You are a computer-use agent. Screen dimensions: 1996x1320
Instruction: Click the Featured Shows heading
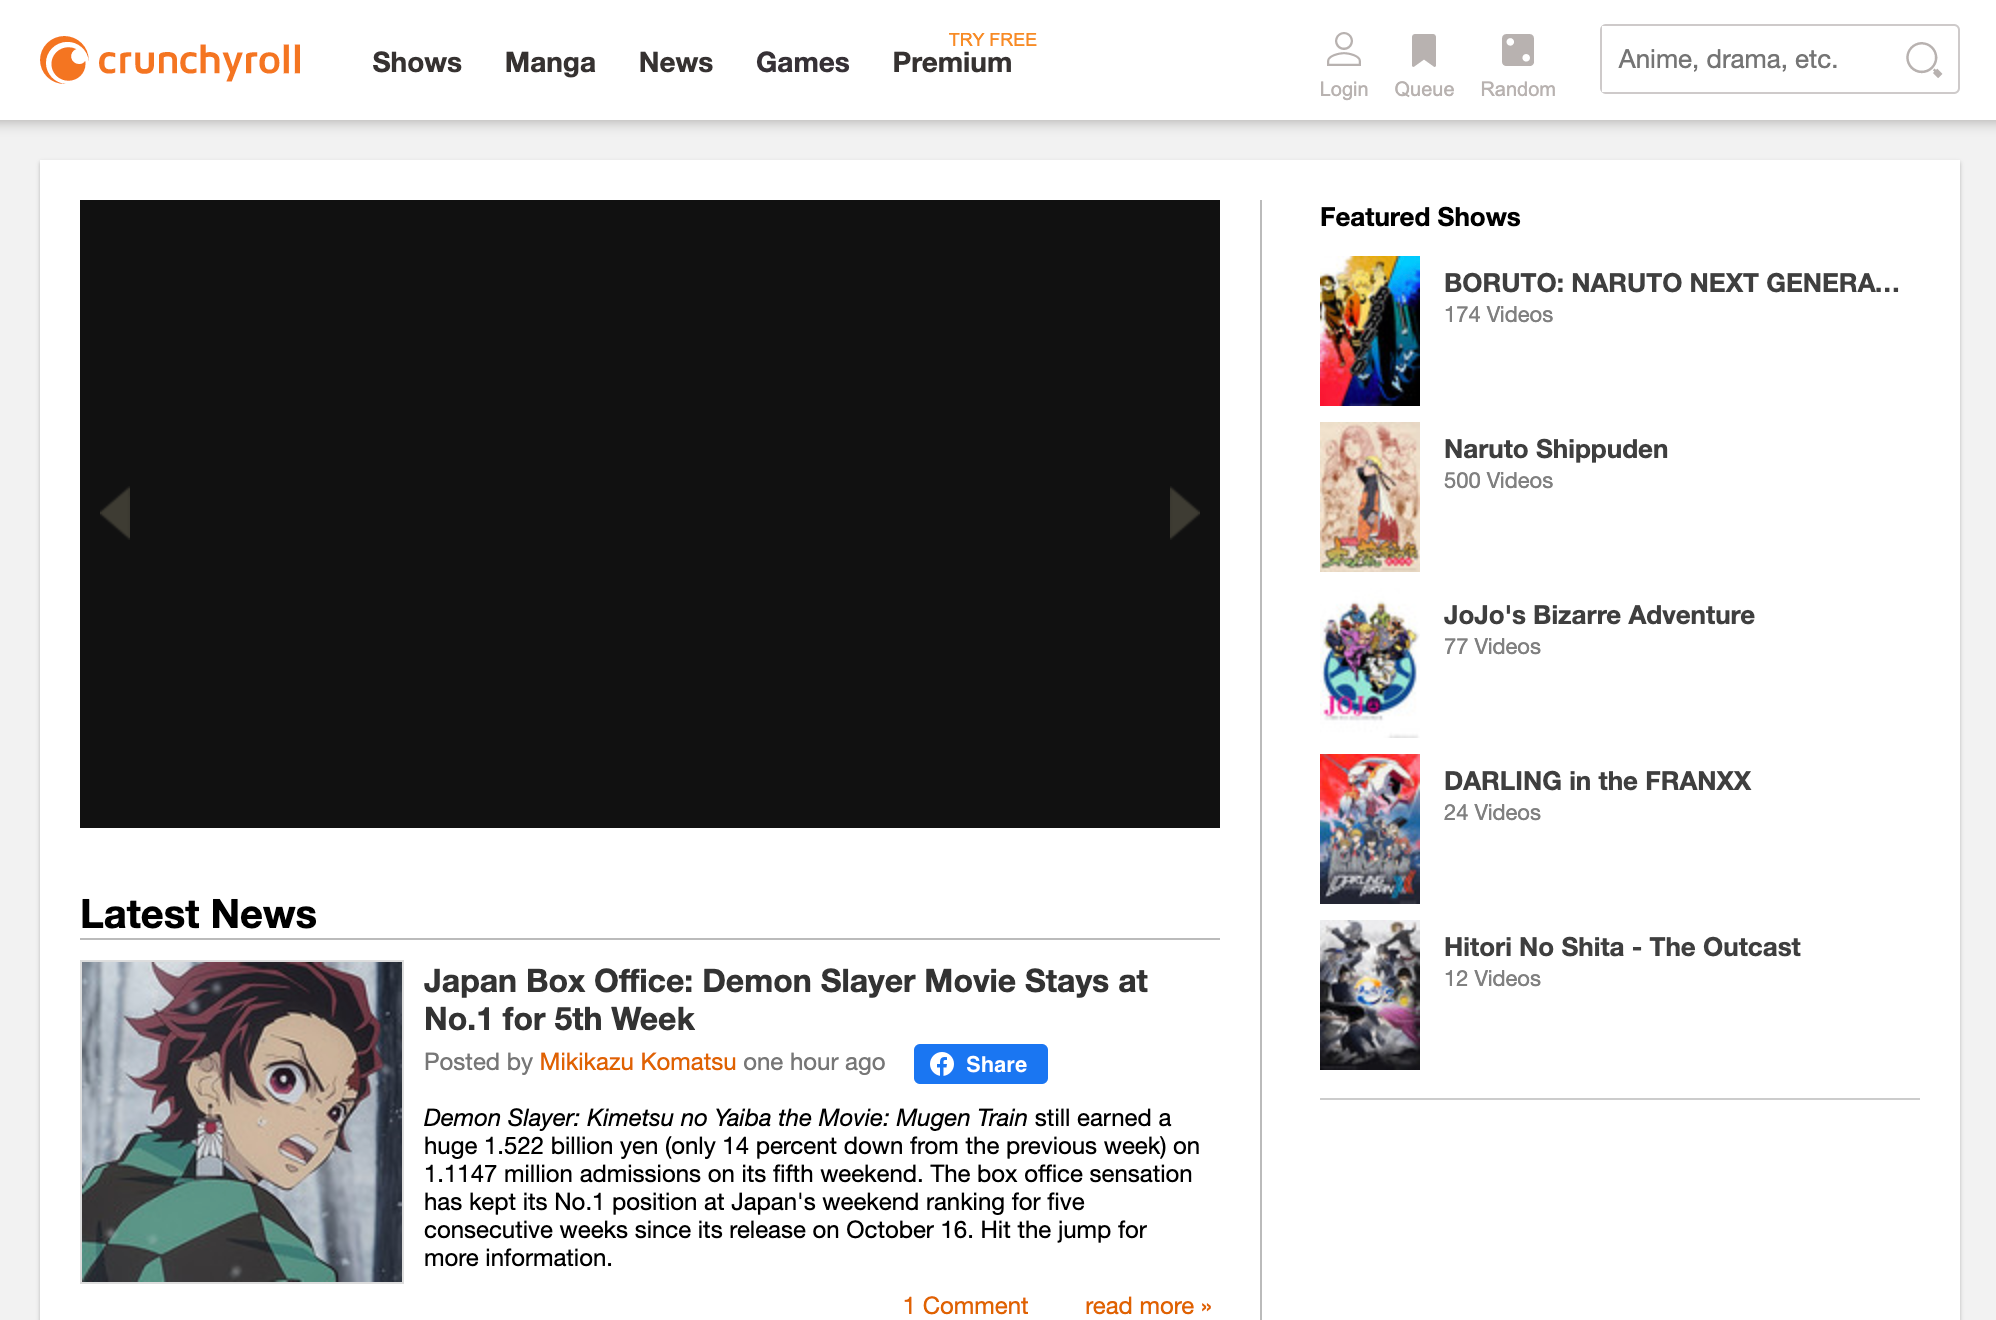(1420, 217)
